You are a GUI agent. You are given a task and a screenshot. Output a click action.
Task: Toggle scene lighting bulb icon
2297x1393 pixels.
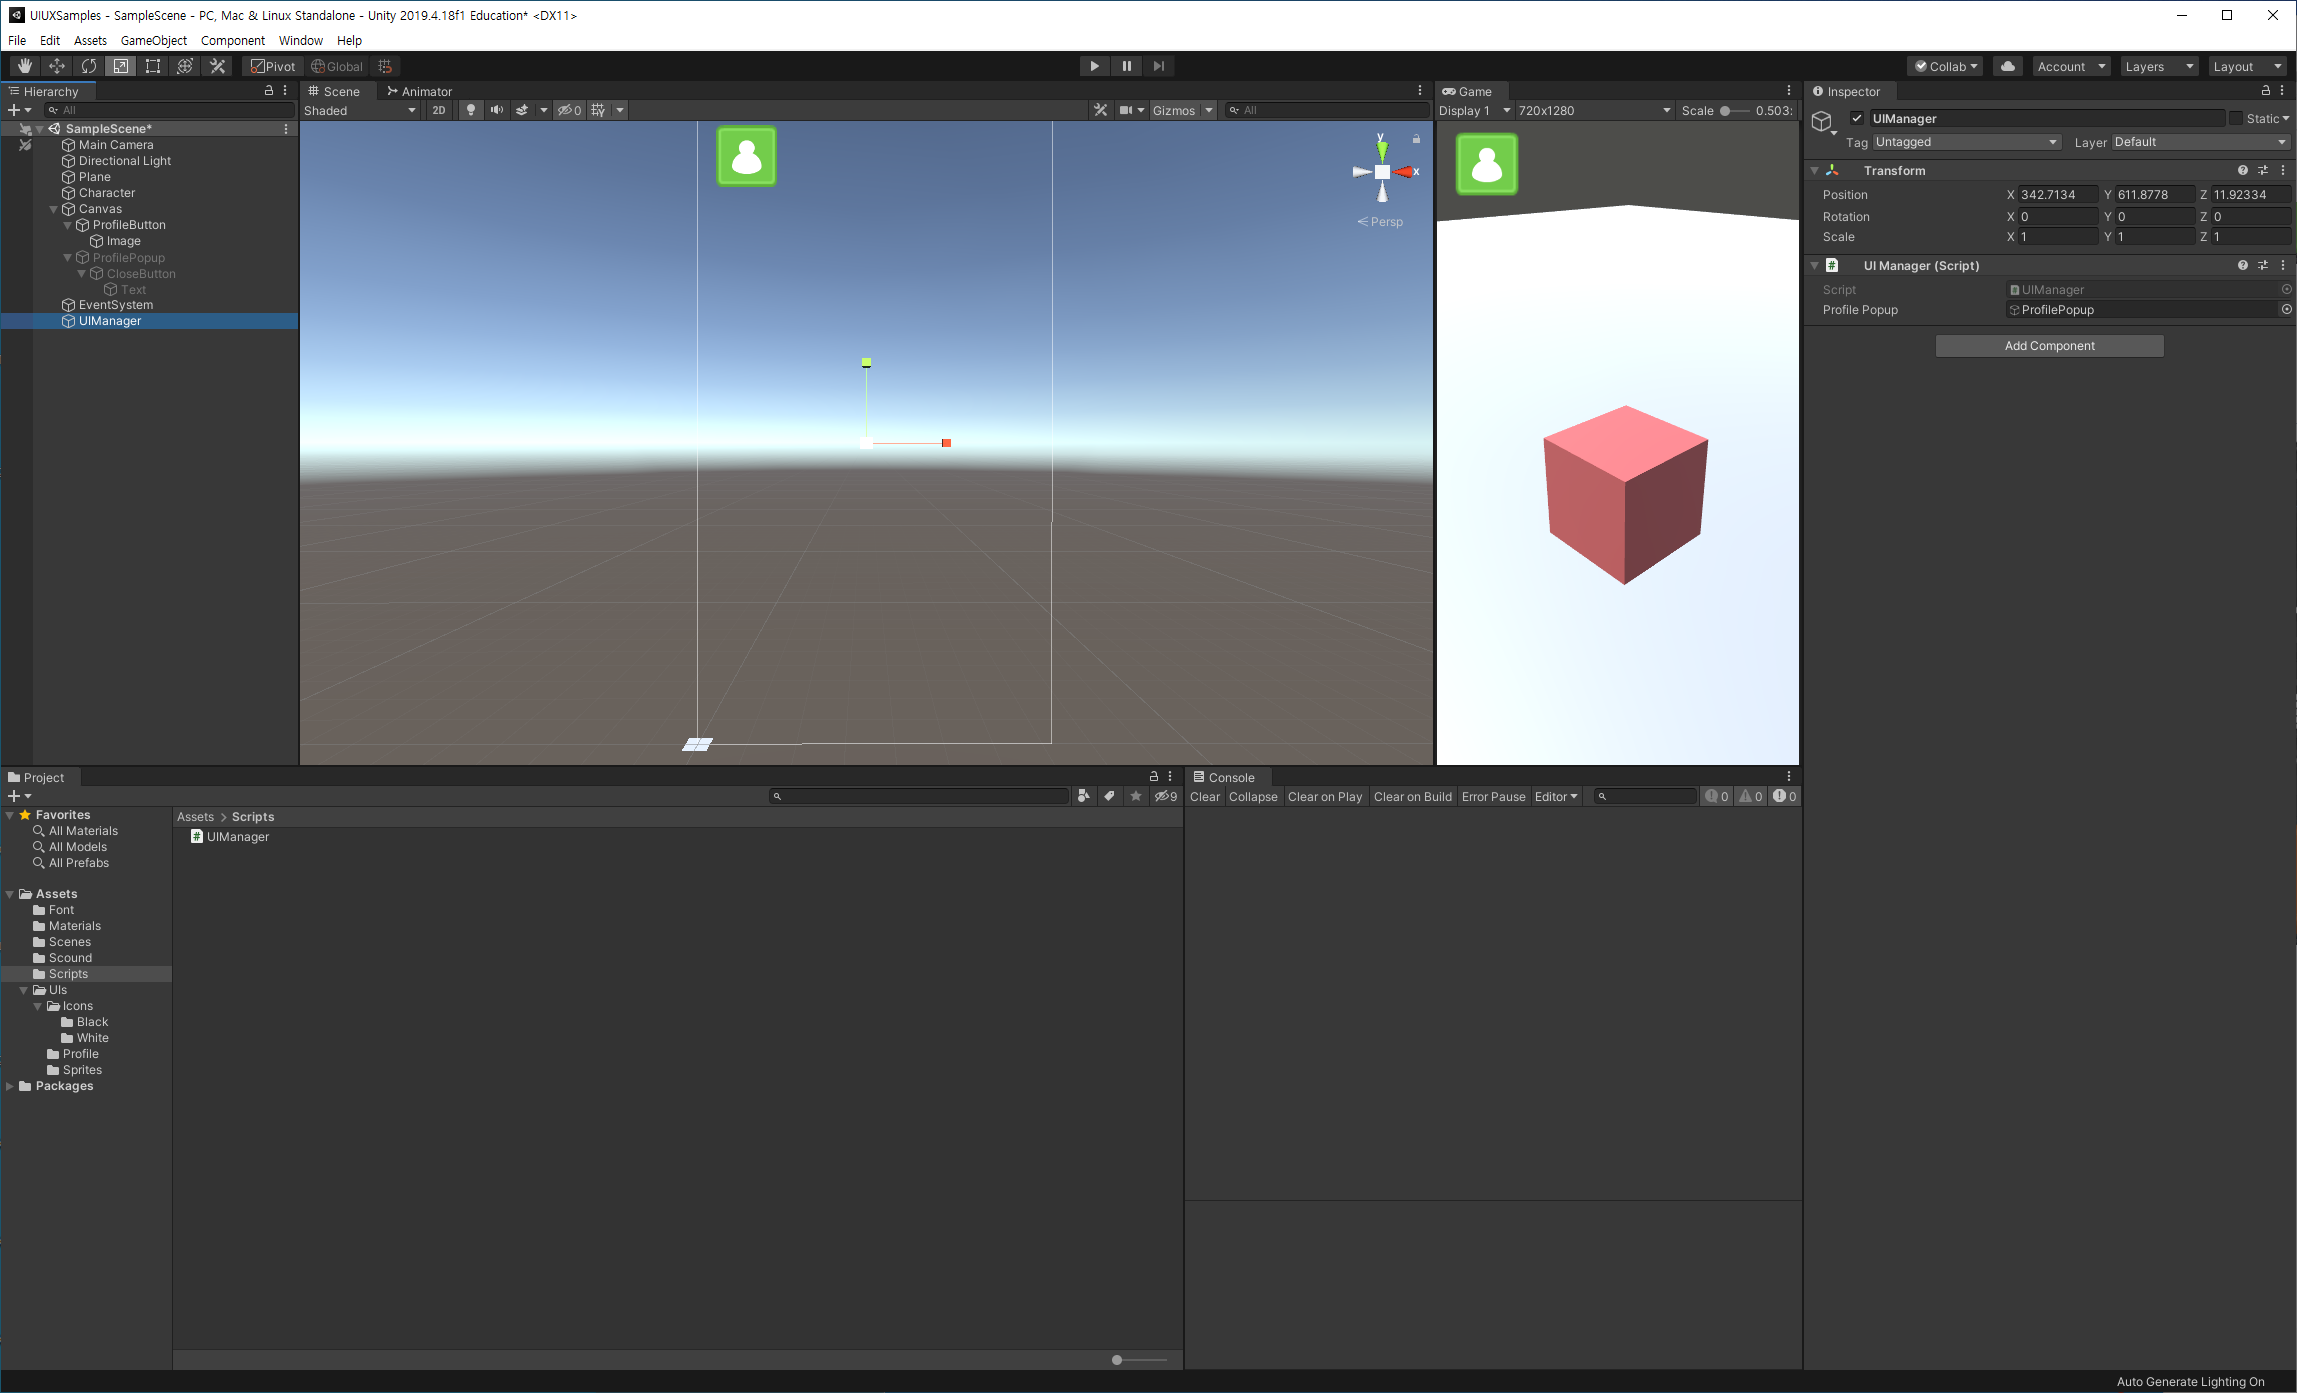click(x=470, y=110)
